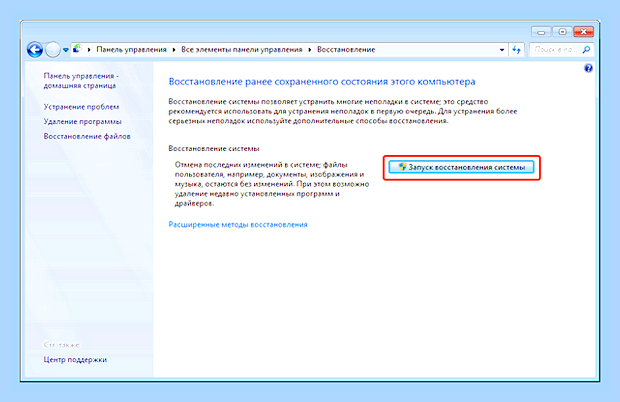Click the page title Восстановление ранее сохраненного состояния
Viewport: 620px width, 402px height.
[322, 82]
